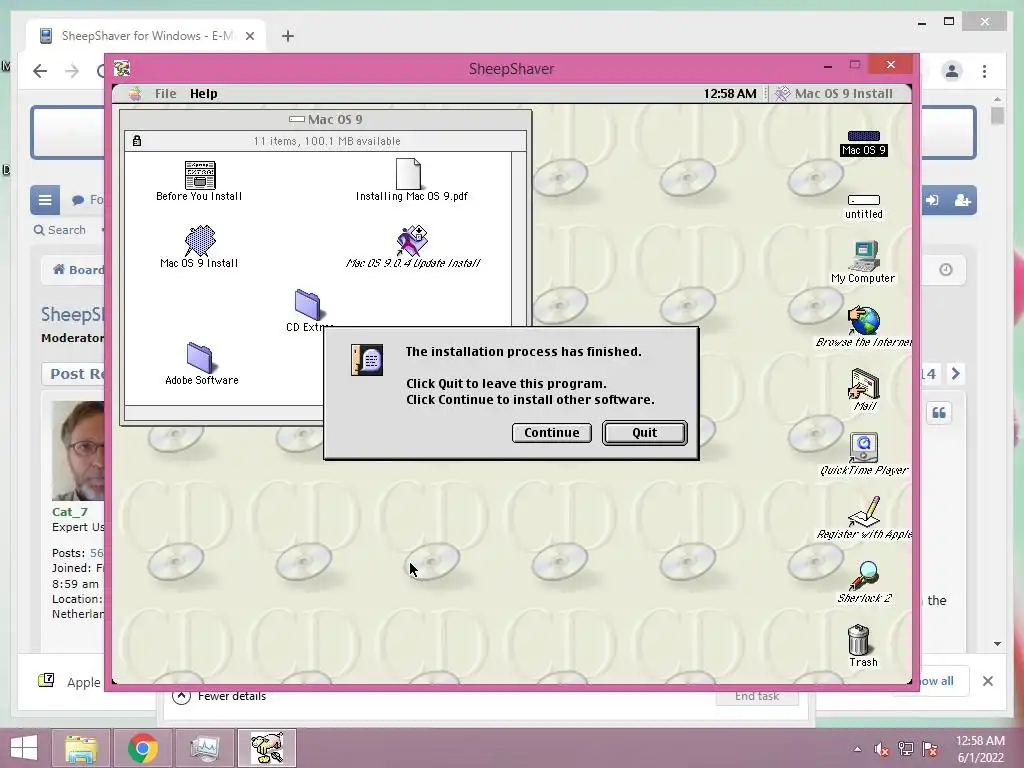Open the Chrome three-dot menu

tap(985, 71)
